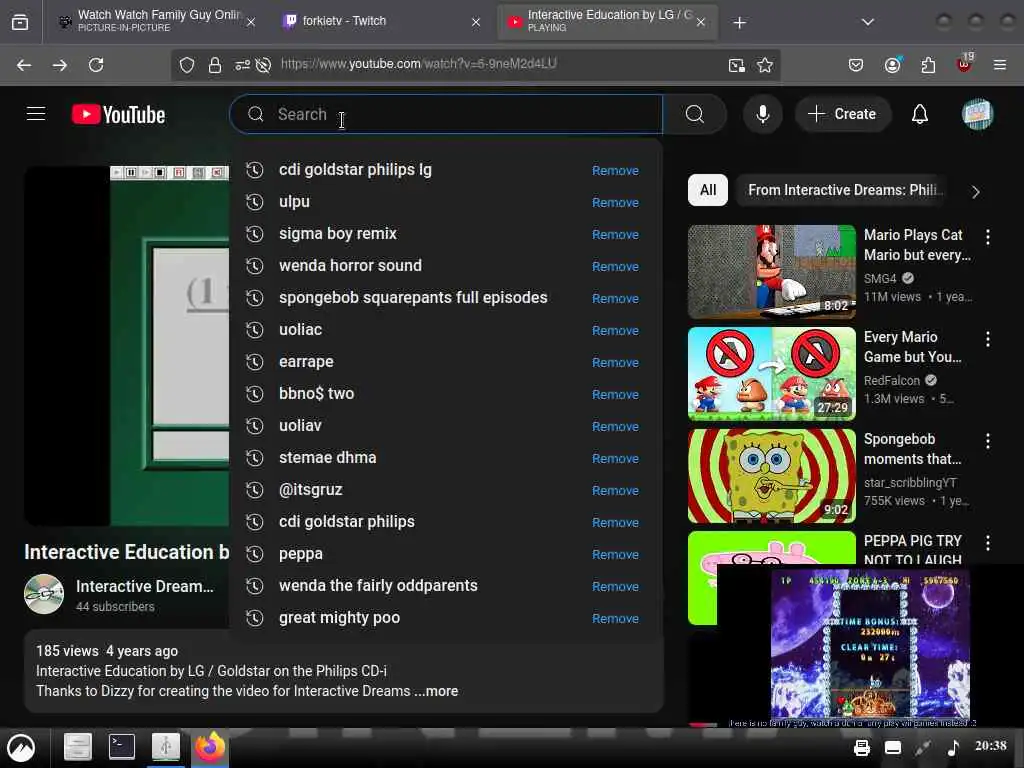The height and width of the screenshot is (768, 1024).
Task: Remove 'earrape' from search history
Action: (x=615, y=362)
